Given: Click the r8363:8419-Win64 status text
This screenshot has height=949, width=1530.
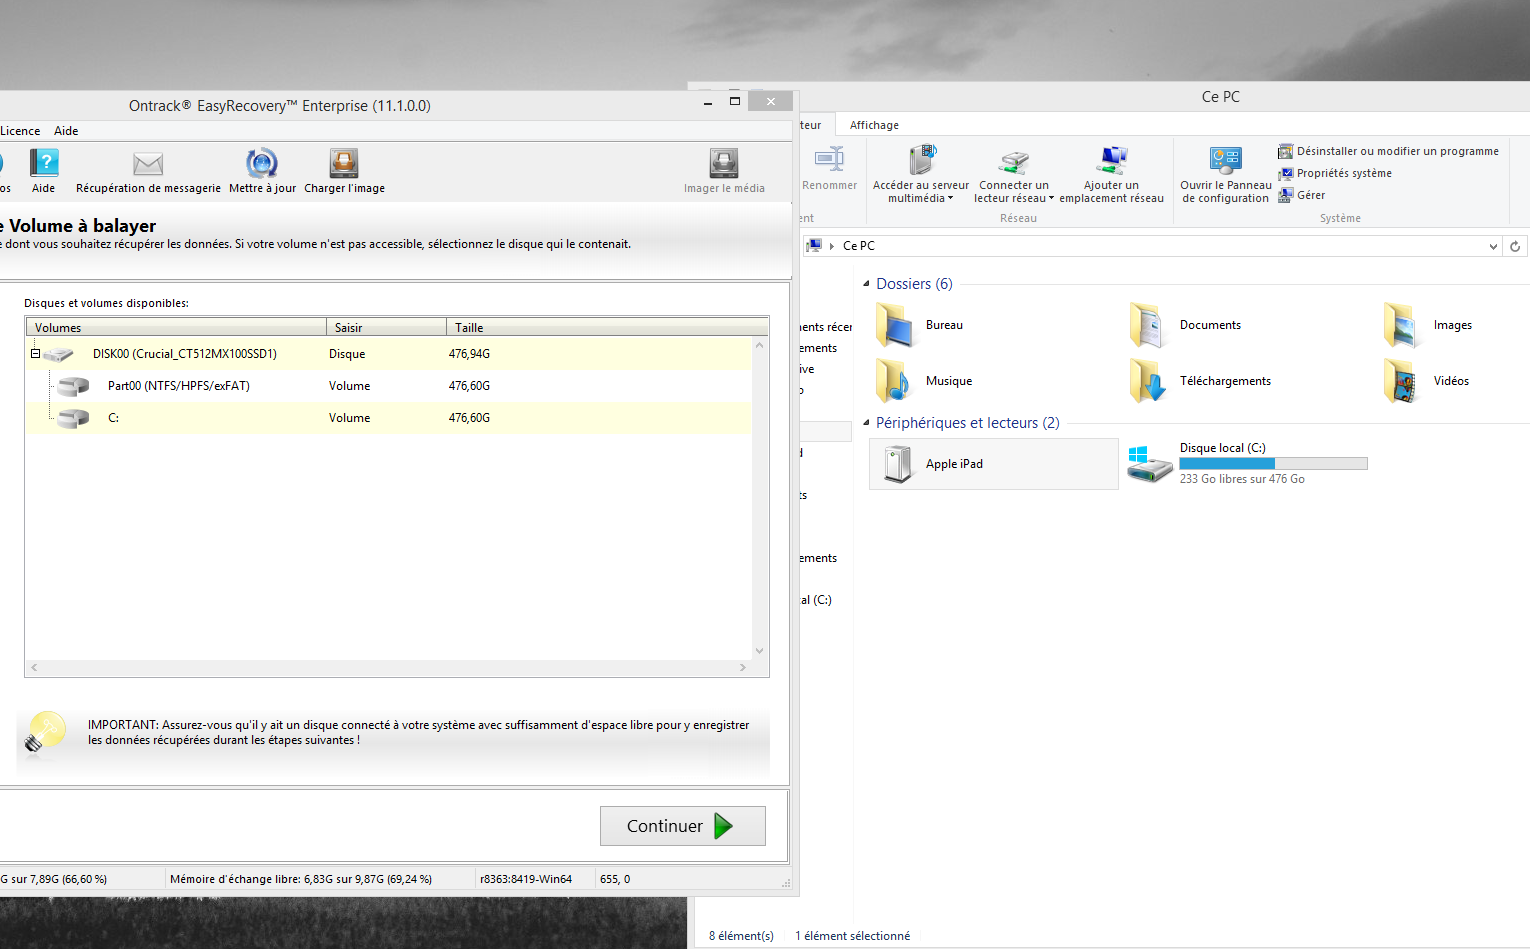Looking at the screenshot, I should pyautogui.click(x=526, y=879).
